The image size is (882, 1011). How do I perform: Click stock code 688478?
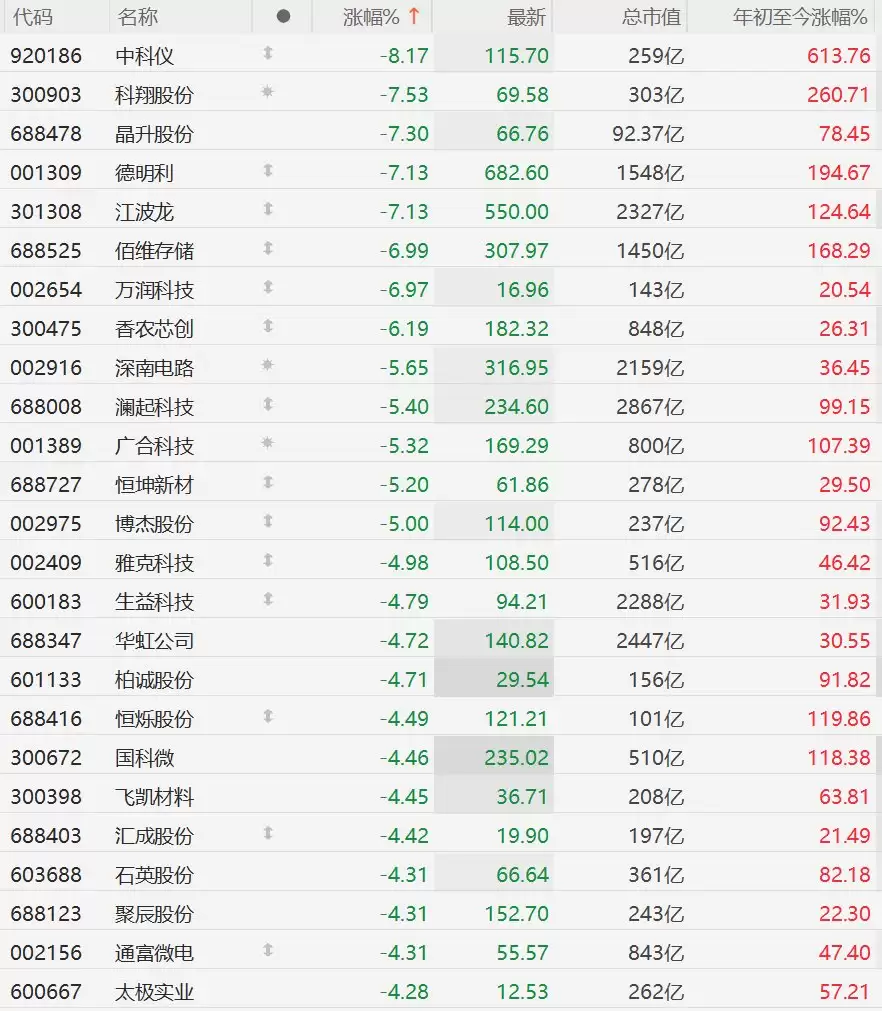(46, 135)
